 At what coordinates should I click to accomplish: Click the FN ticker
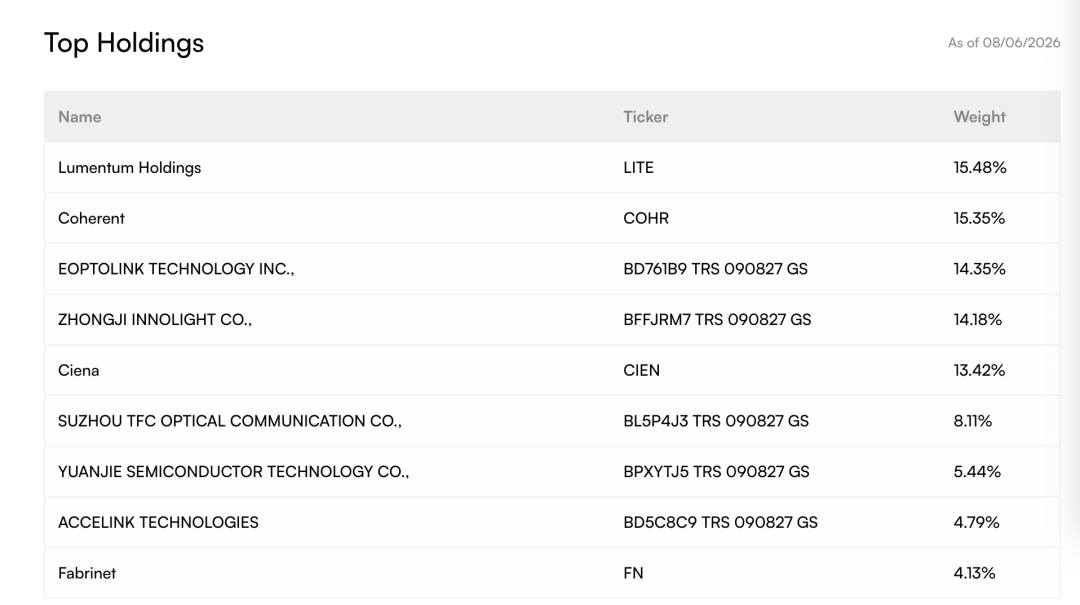pos(633,573)
